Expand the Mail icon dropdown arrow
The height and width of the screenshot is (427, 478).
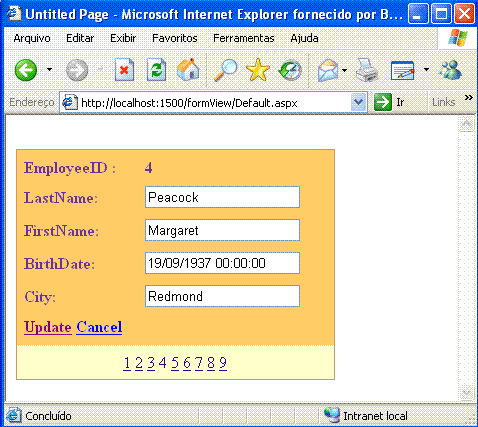point(344,70)
